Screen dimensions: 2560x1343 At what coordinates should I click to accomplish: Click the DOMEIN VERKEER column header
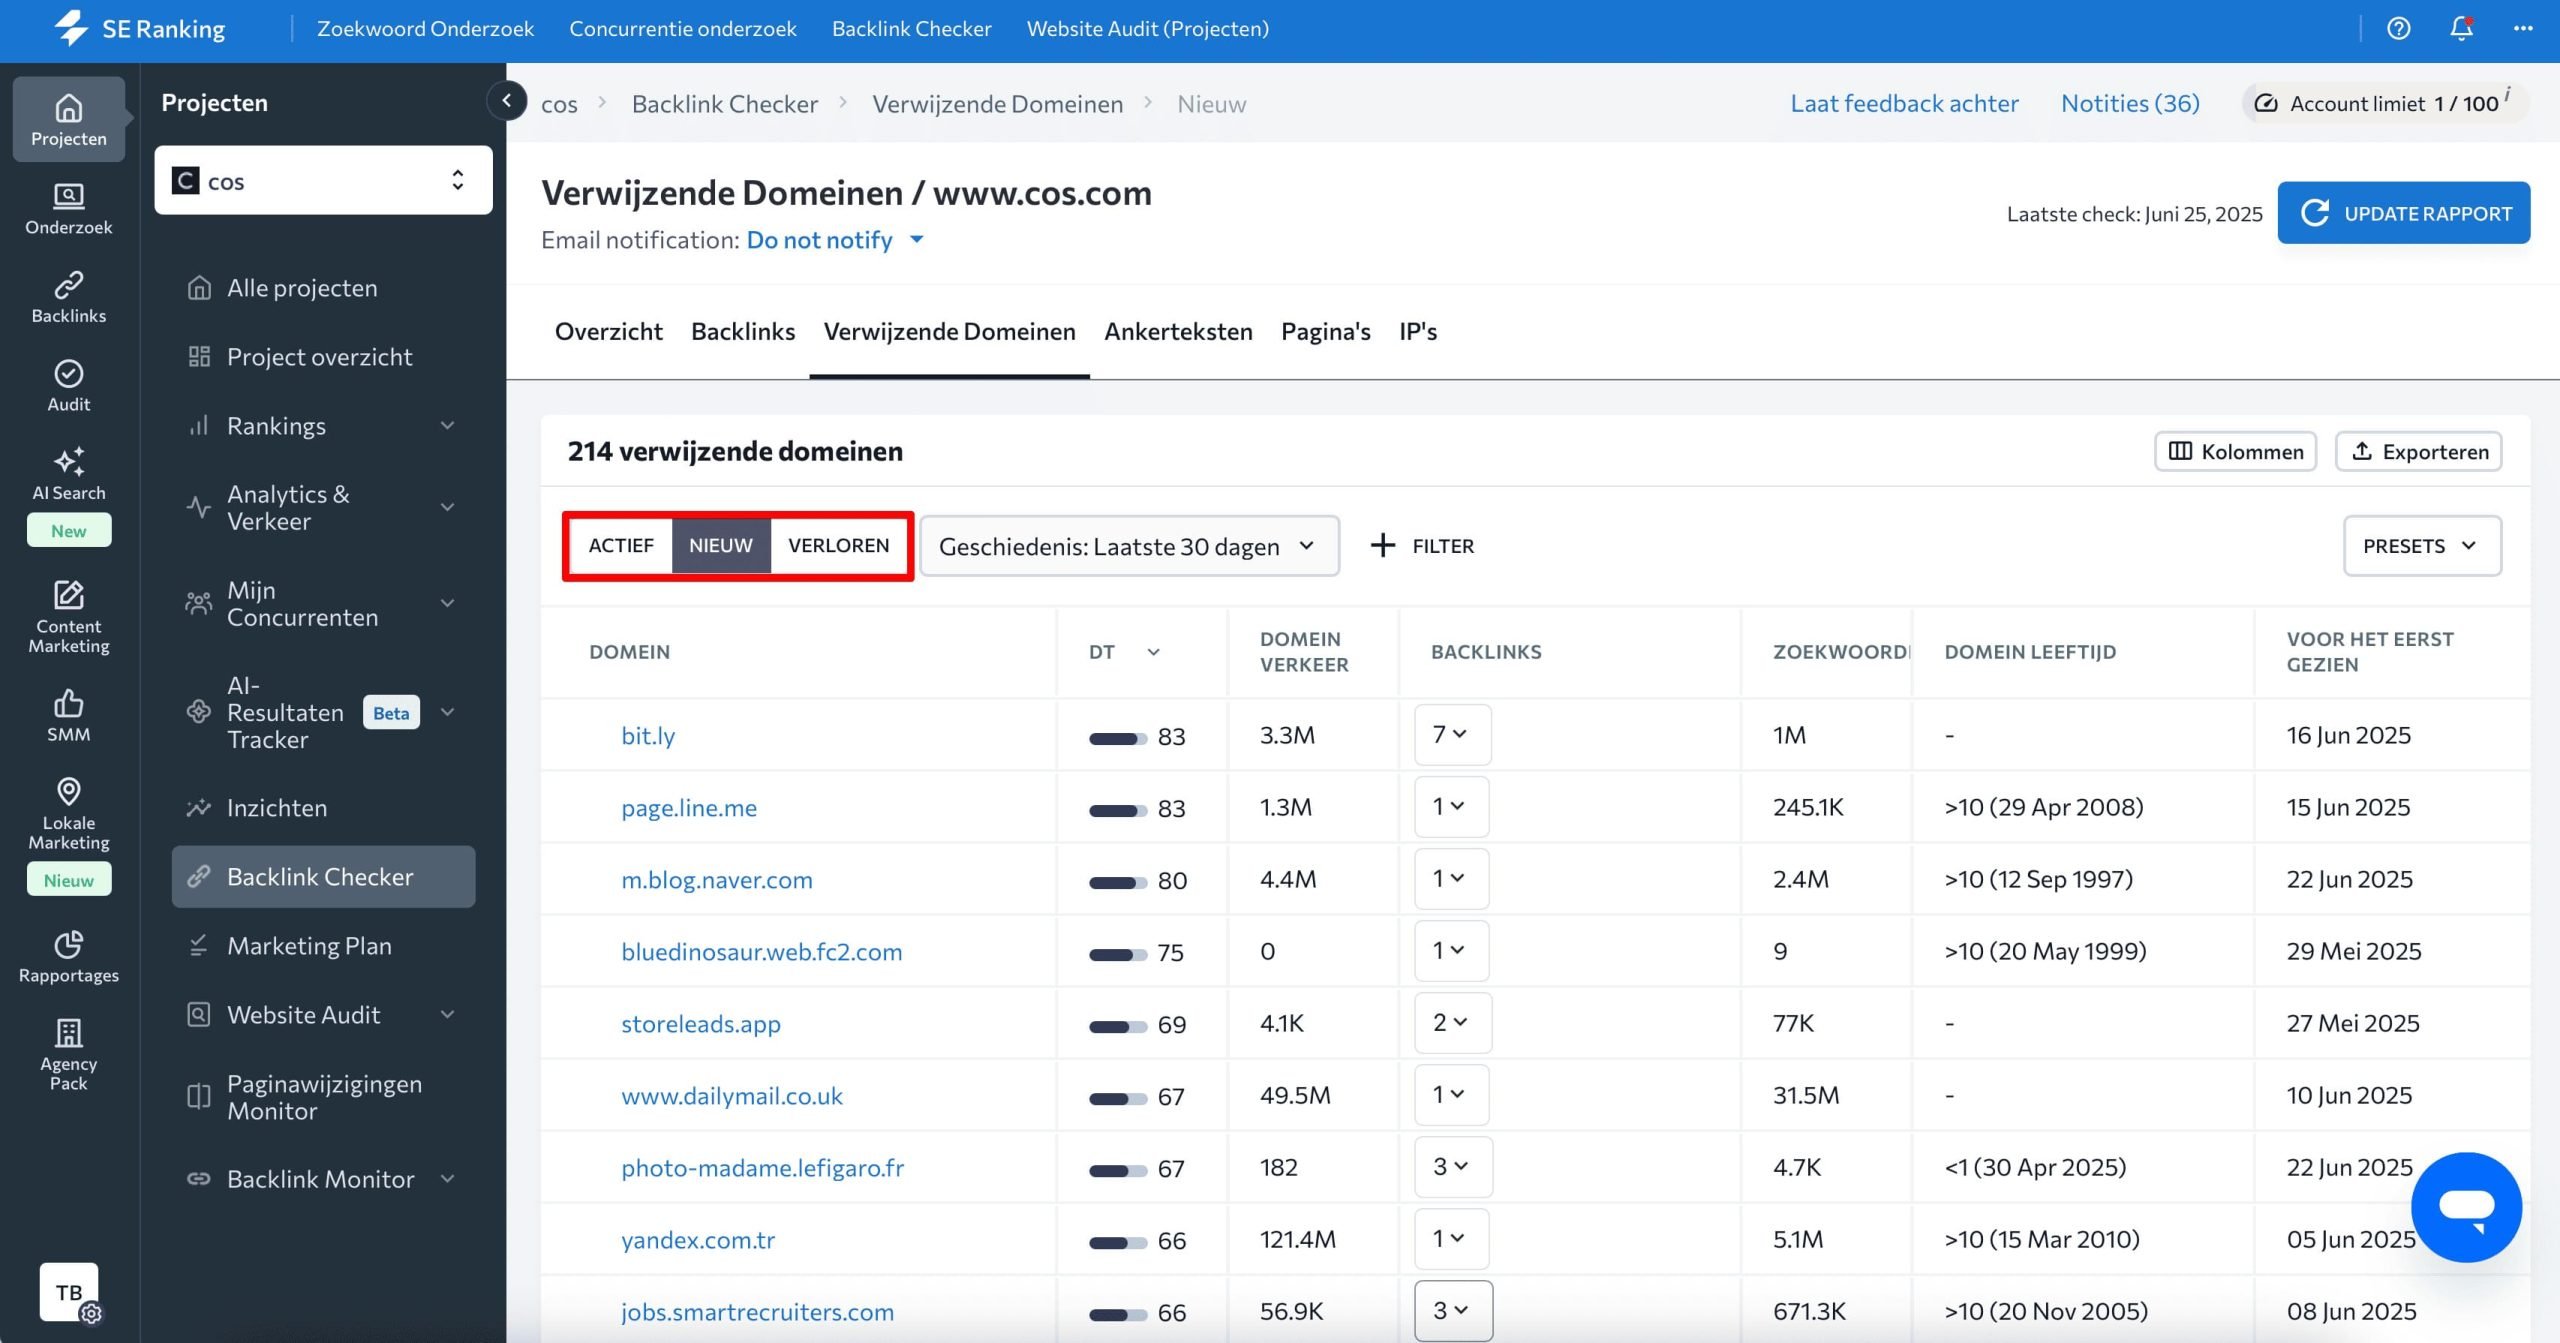pyautogui.click(x=1304, y=652)
